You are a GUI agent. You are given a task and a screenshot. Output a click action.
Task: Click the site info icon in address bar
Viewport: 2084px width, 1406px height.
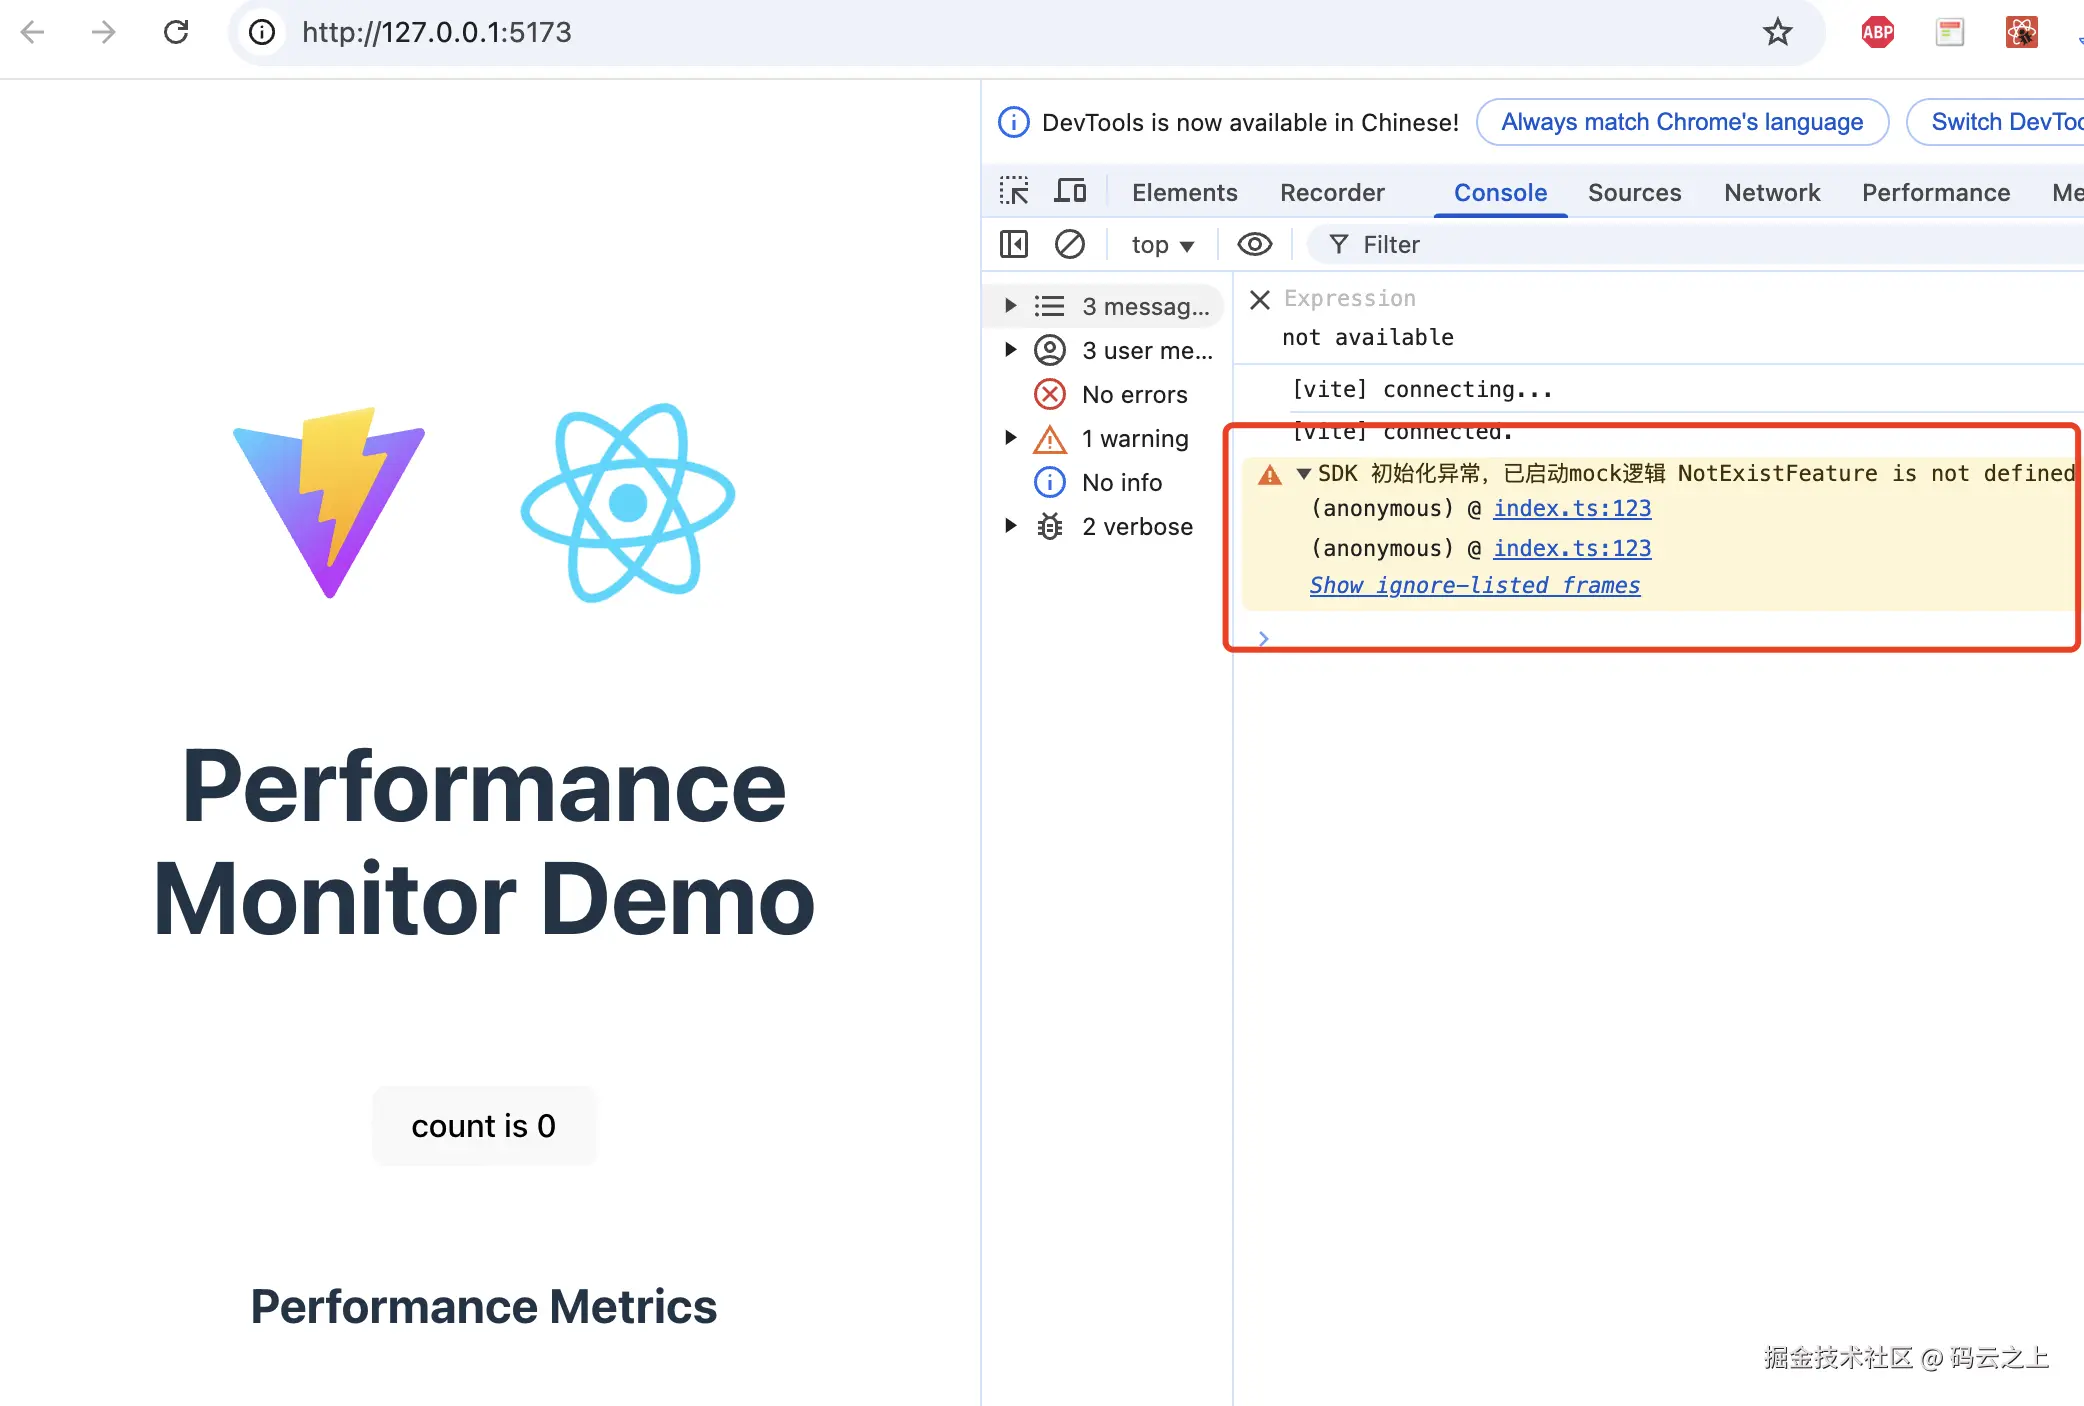(262, 32)
